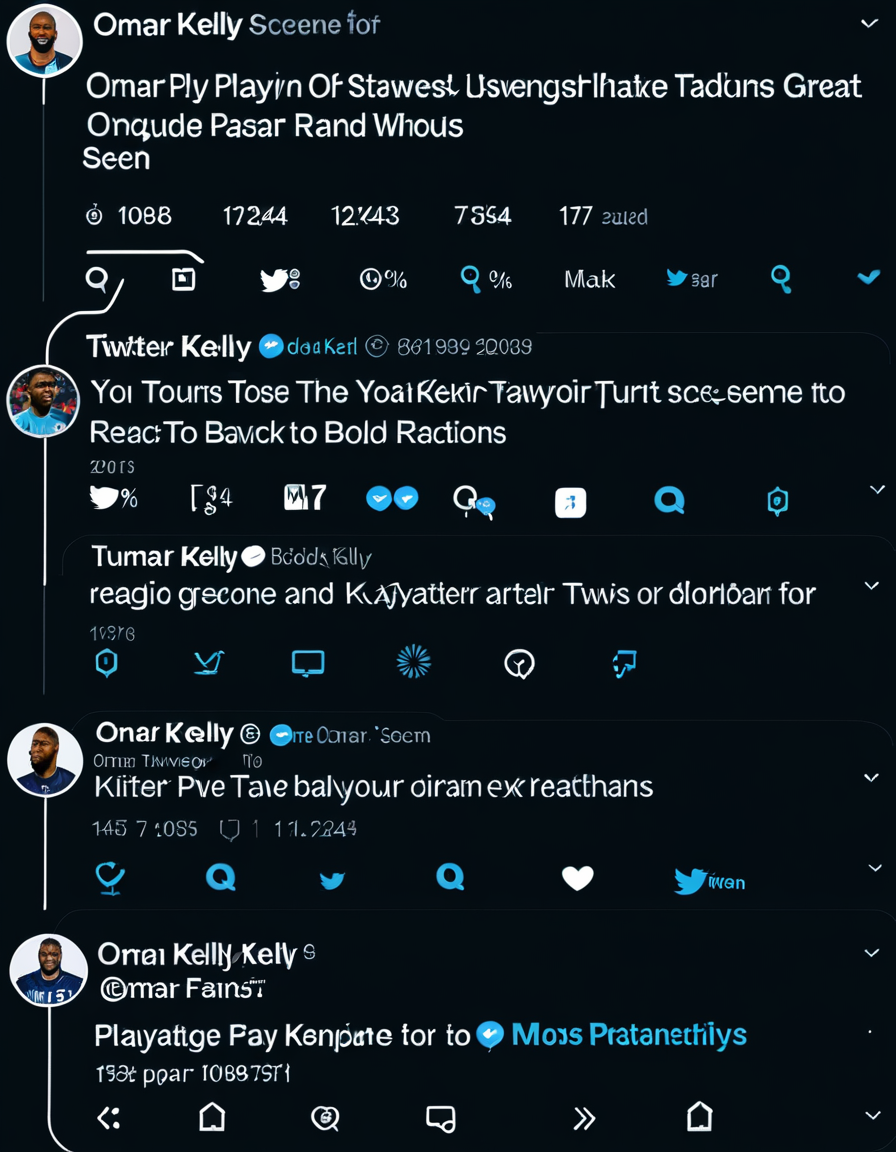Open the Mak tab in the first tweet

[x=589, y=280]
